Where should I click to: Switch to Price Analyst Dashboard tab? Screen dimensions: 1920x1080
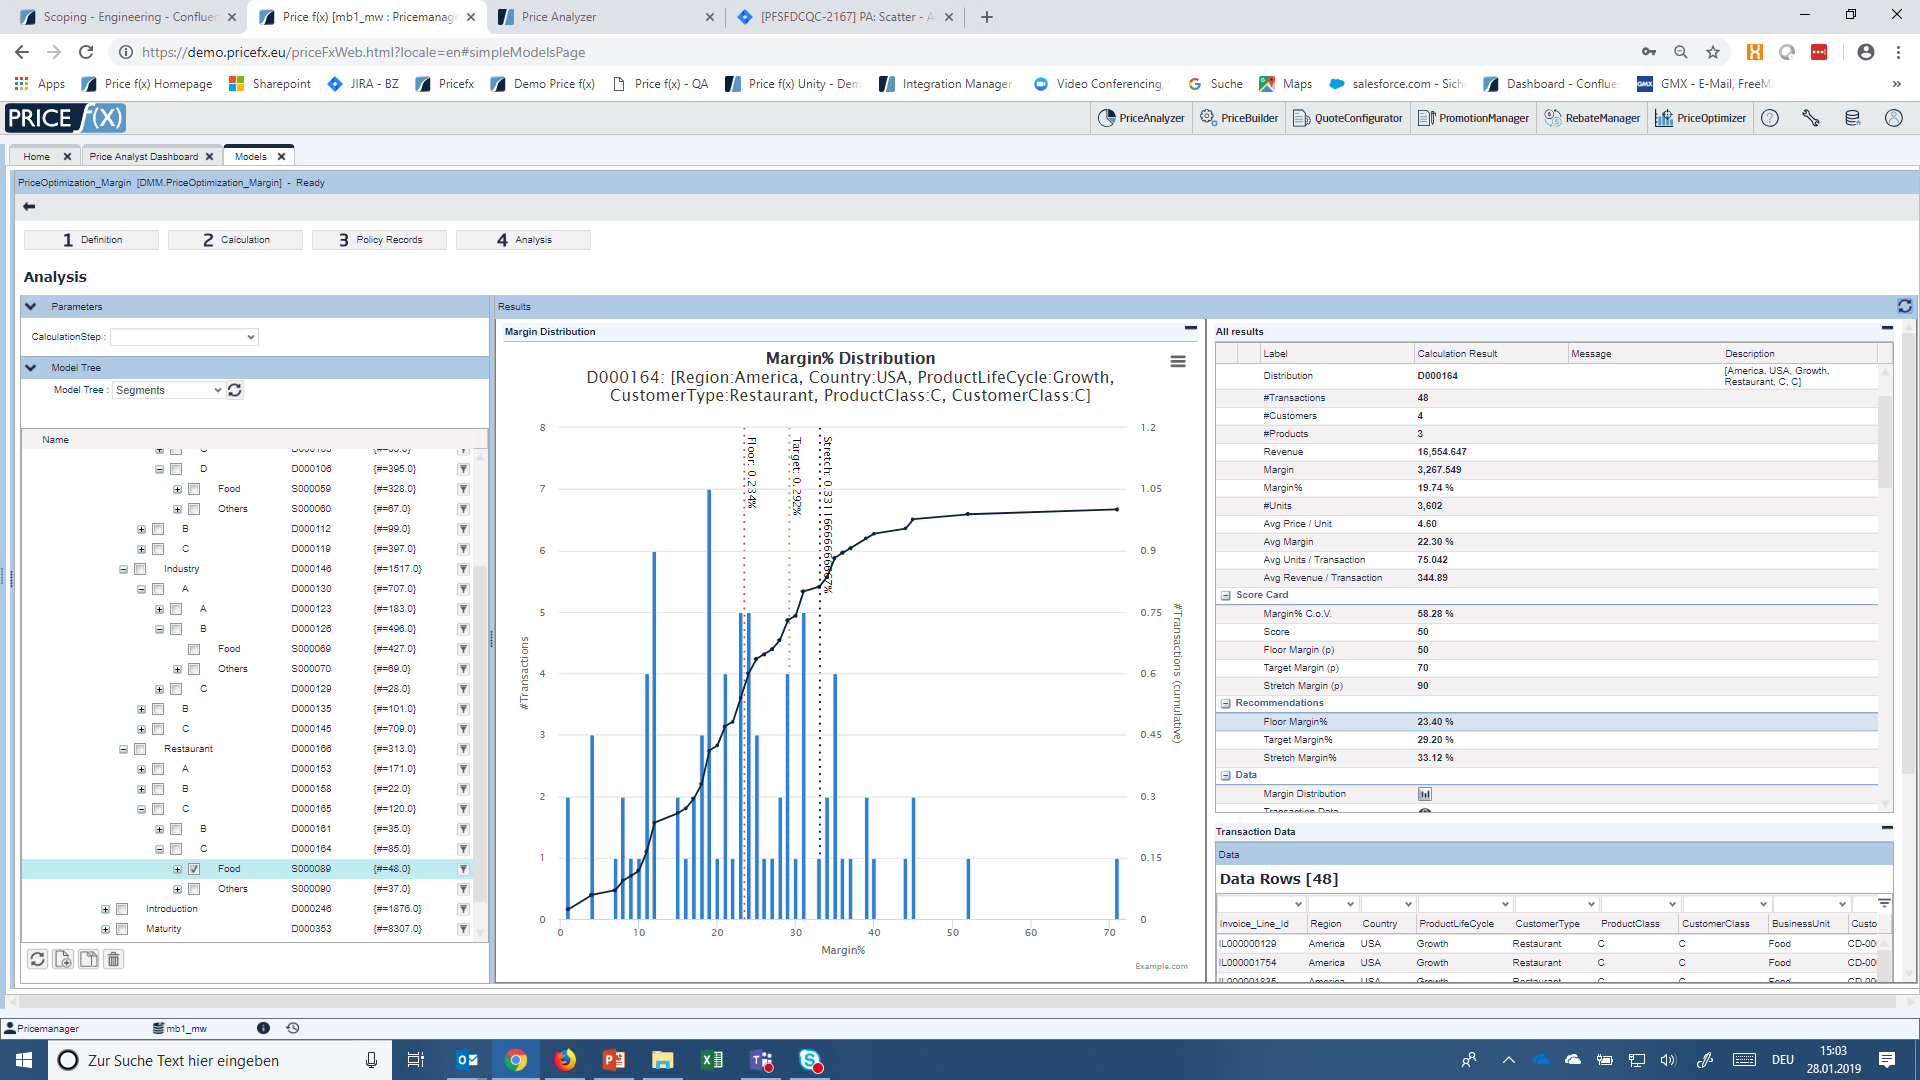(143, 156)
